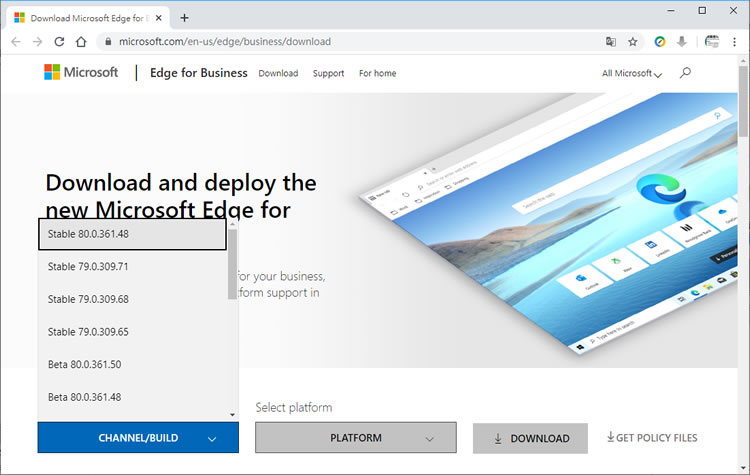Bookmark this page with the star
Viewport: 750px width, 475px height.
click(633, 42)
